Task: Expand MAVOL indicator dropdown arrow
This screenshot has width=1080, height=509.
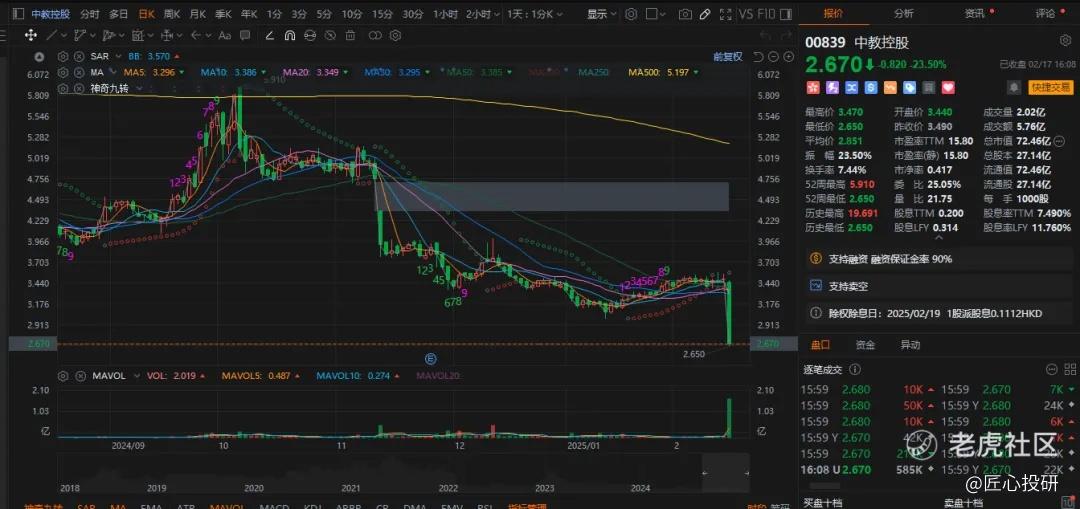Action: 136,376
